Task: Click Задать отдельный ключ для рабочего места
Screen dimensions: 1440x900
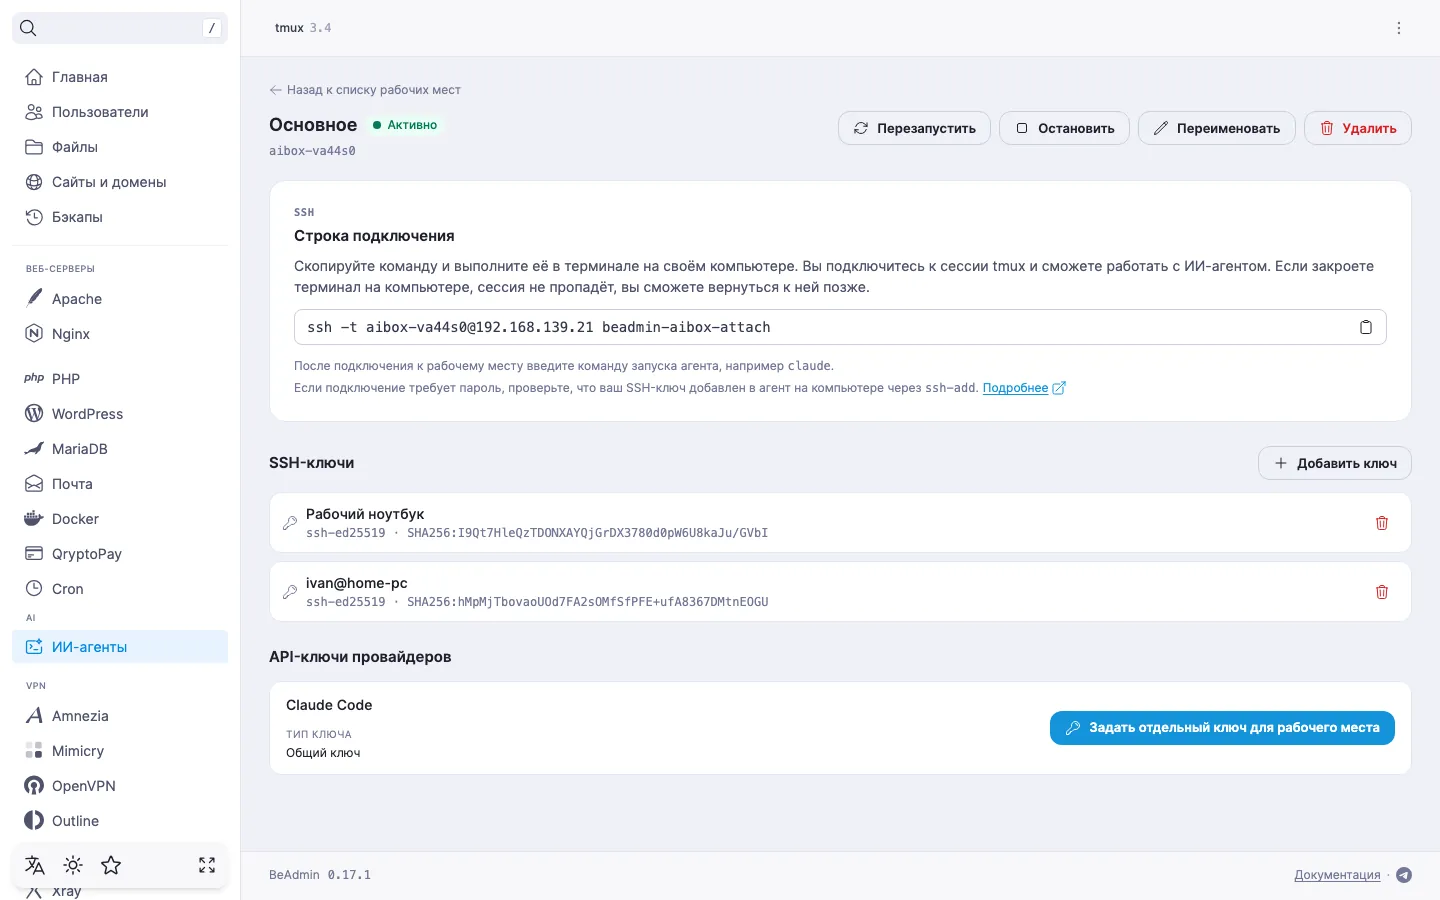Action: [1222, 728]
